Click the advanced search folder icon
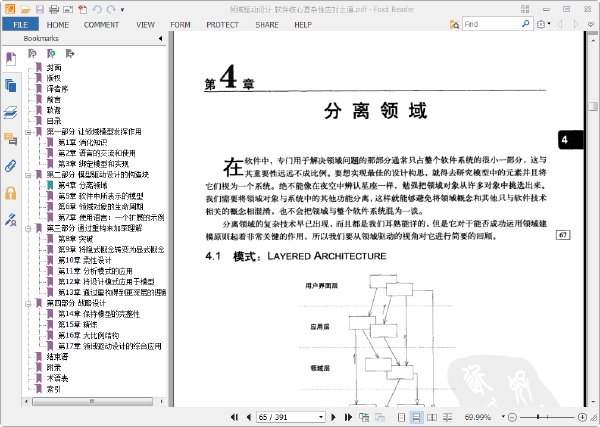The image size is (600, 427). [x=454, y=24]
